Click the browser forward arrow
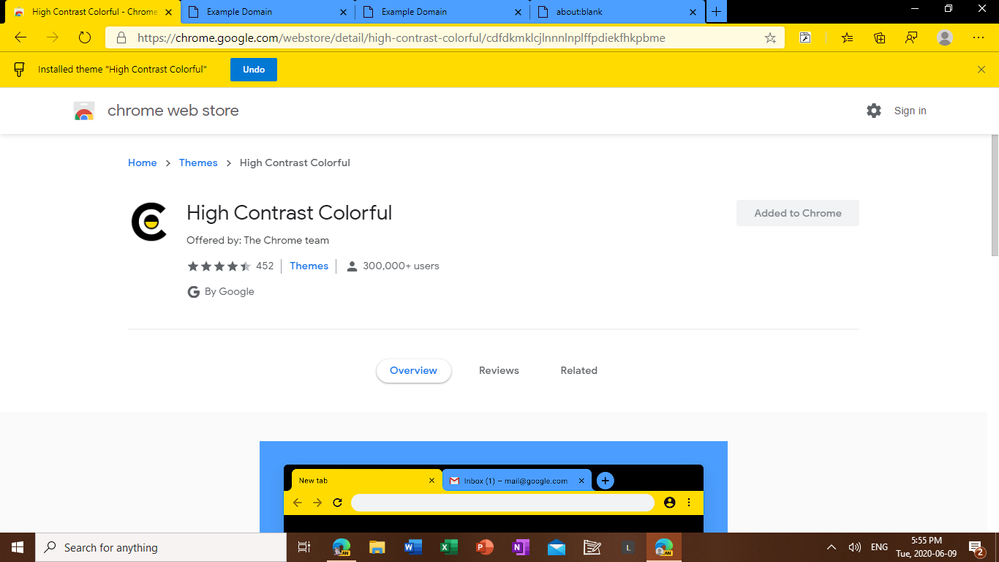Viewport: 999px width, 562px height. (52, 38)
